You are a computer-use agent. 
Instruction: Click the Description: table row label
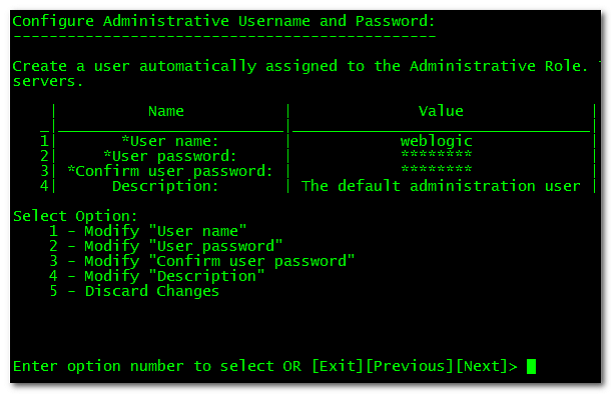[x=165, y=186]
